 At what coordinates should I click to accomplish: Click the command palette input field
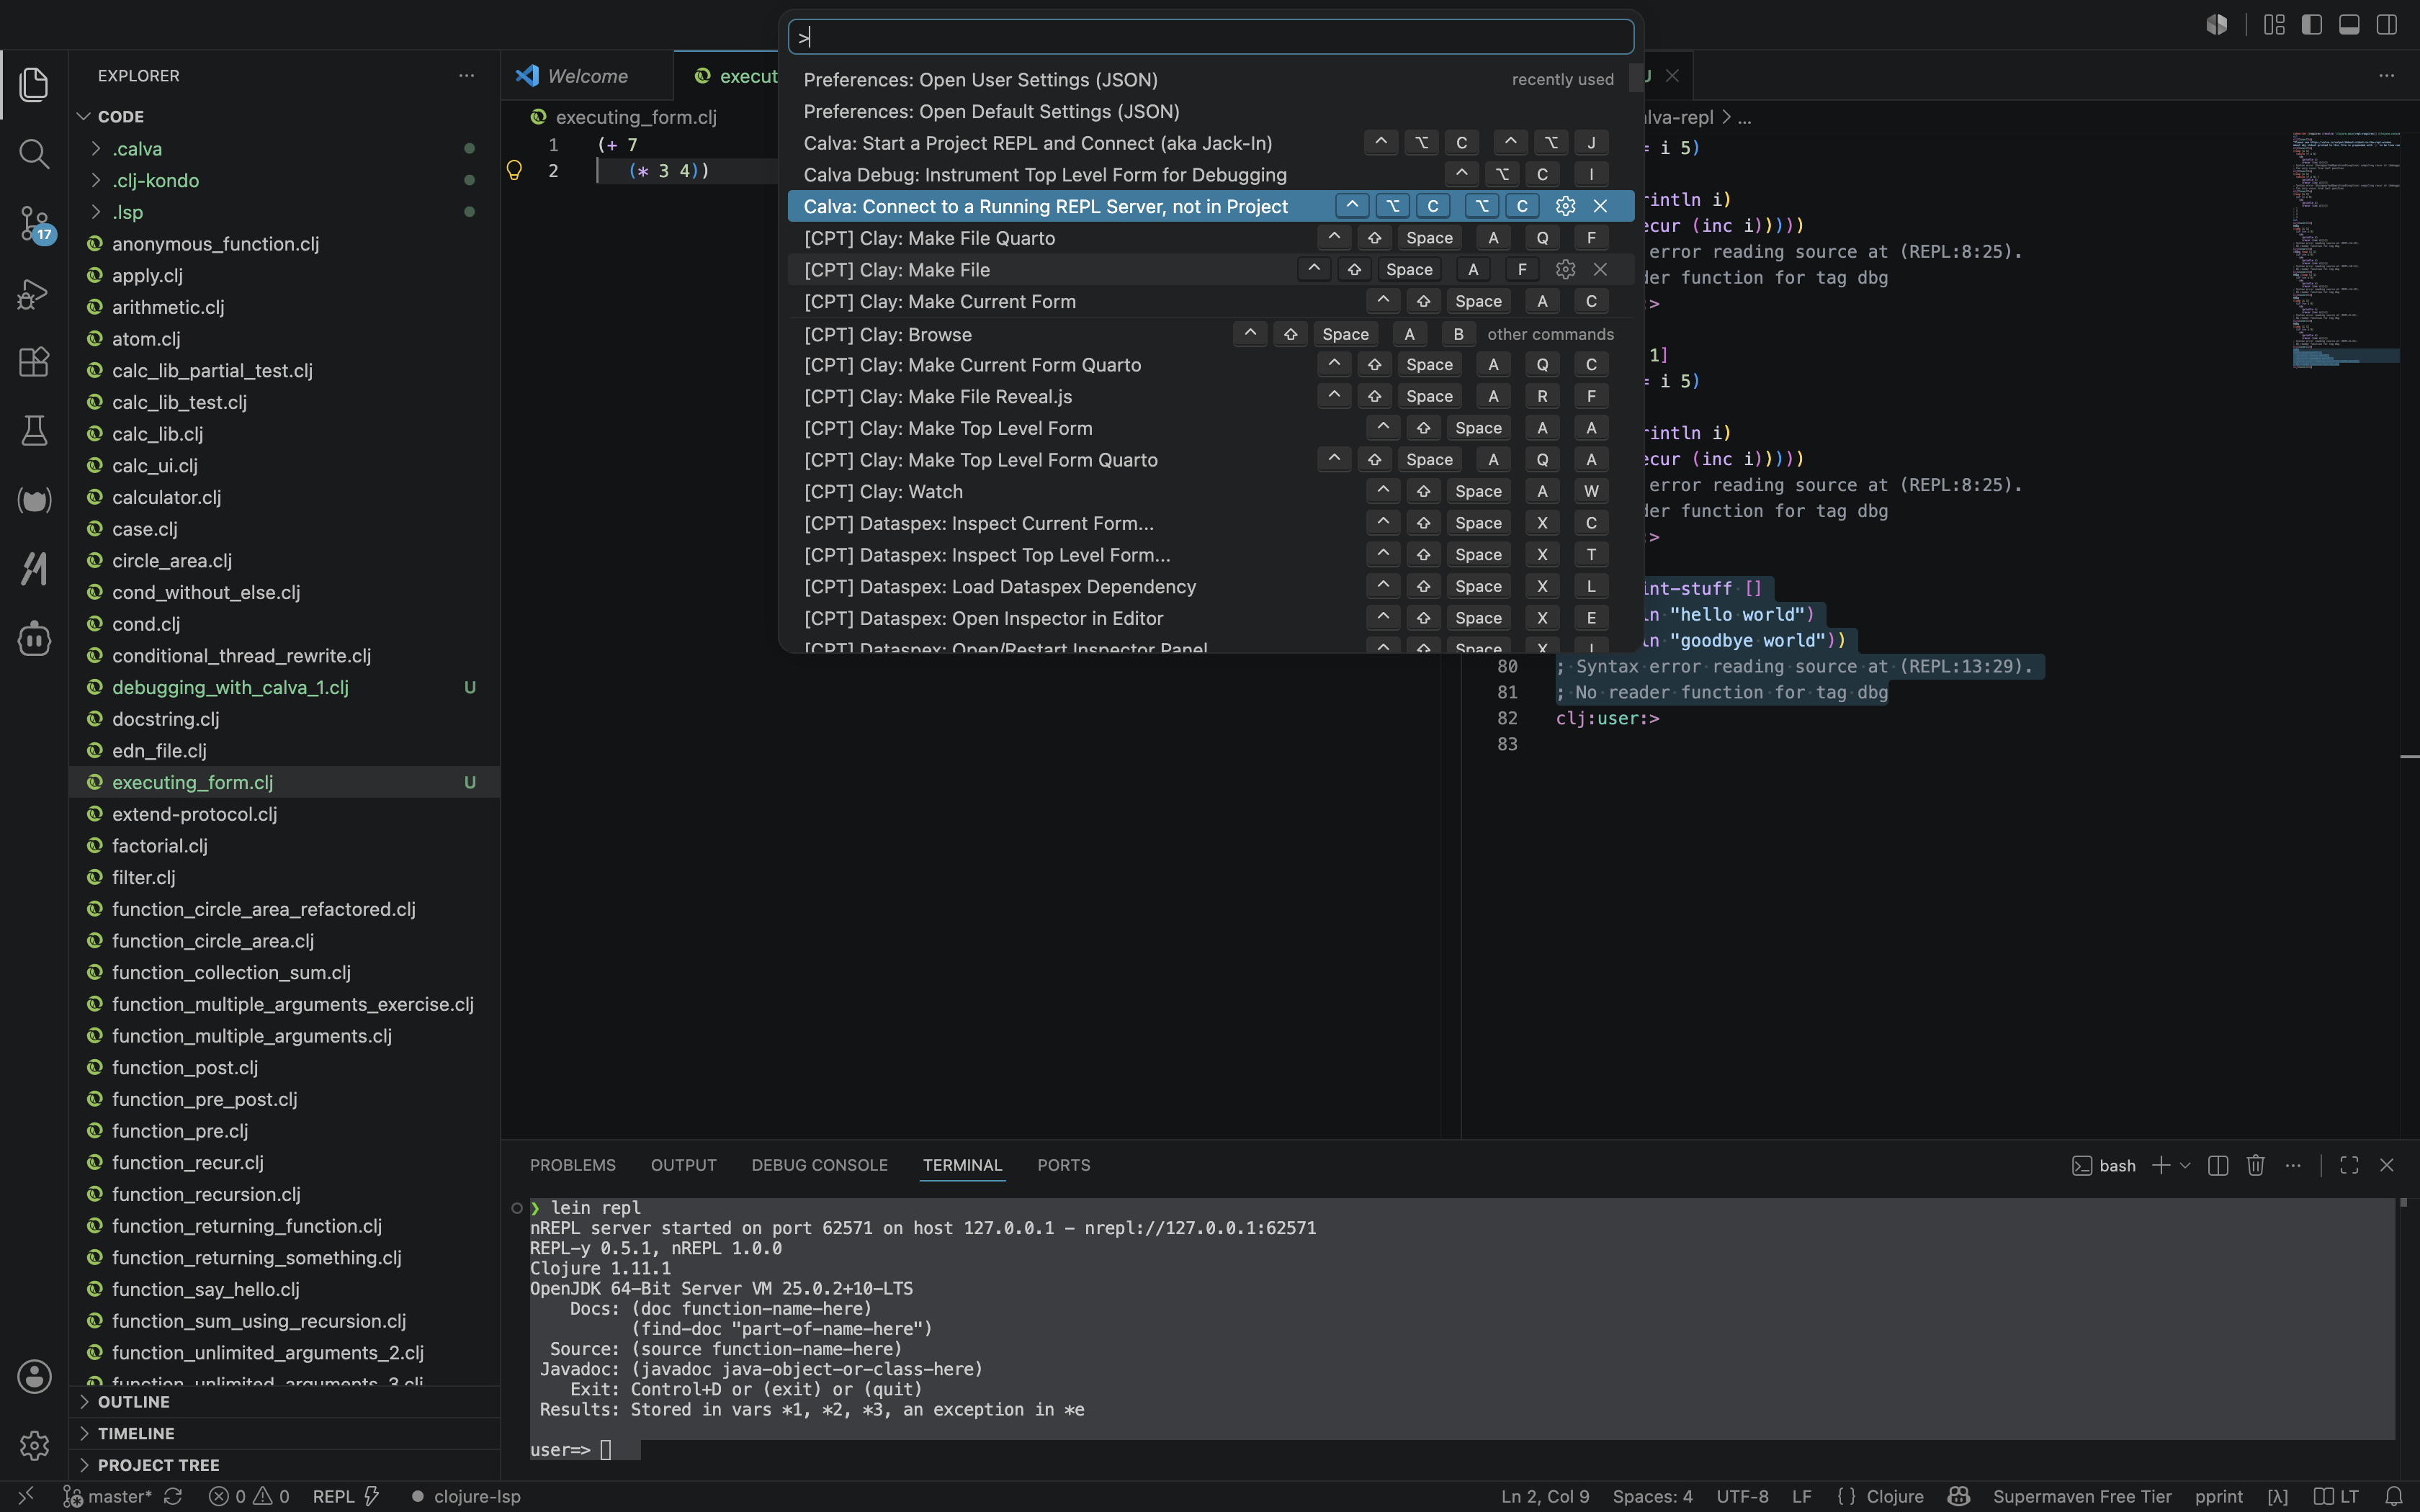(x=1210, y=37)
